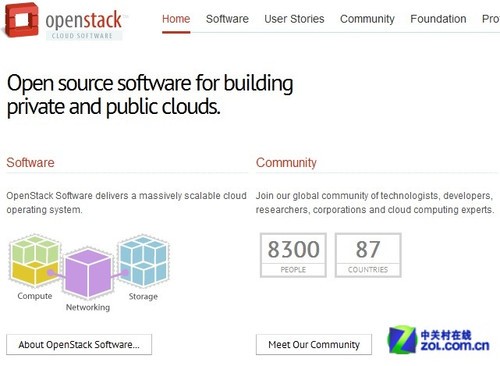The width and height of the screenshot is (500, 366).
Task: Click the purple Networking cube icon
Action: (x=88, y=273)
